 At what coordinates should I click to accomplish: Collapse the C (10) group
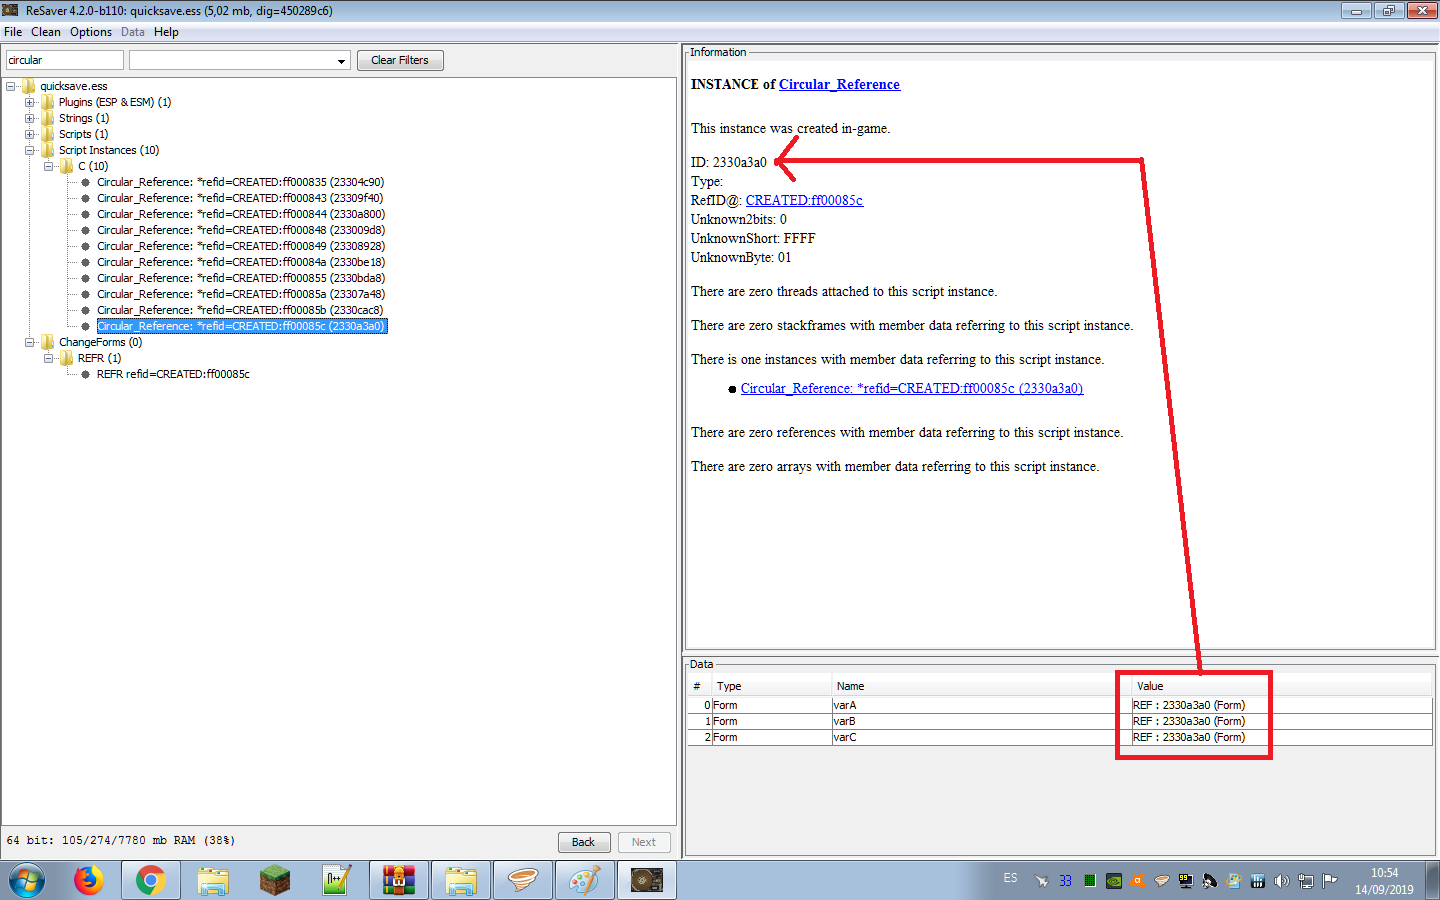pyautogui.click(x=49, y=166)
